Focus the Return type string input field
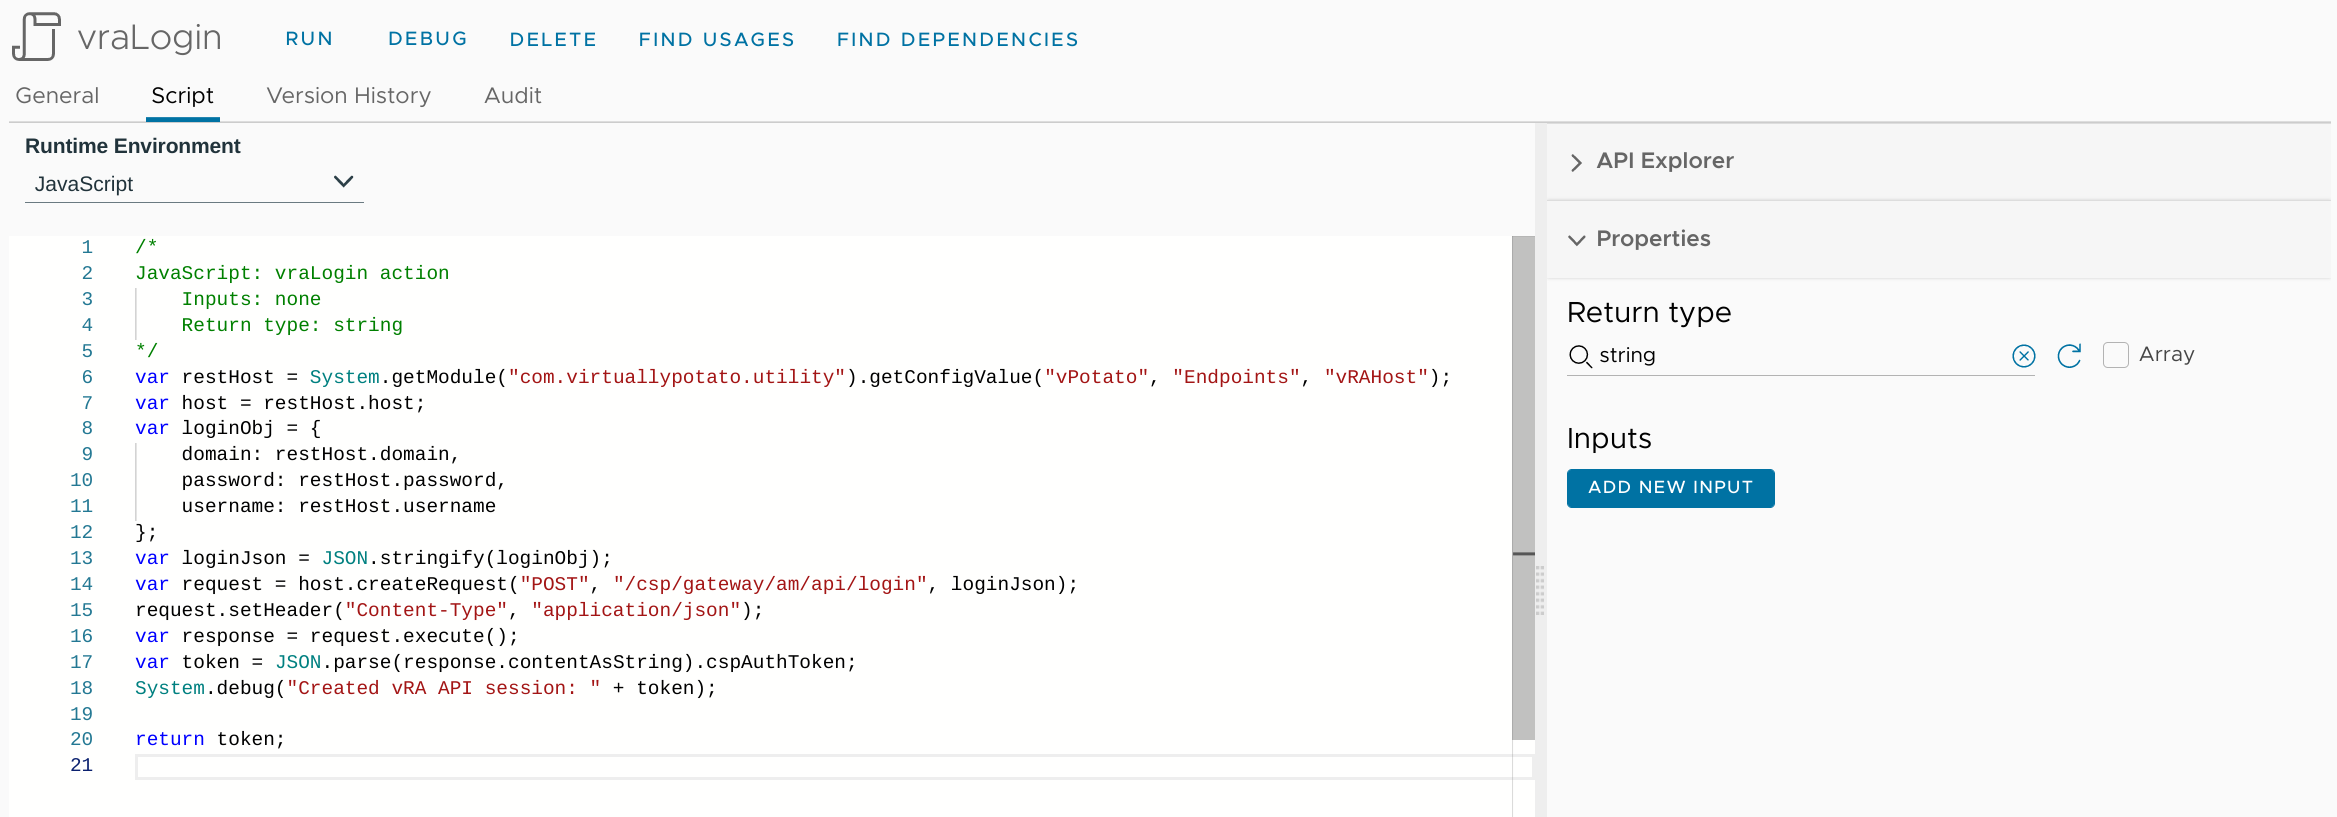 (1800, 356)
